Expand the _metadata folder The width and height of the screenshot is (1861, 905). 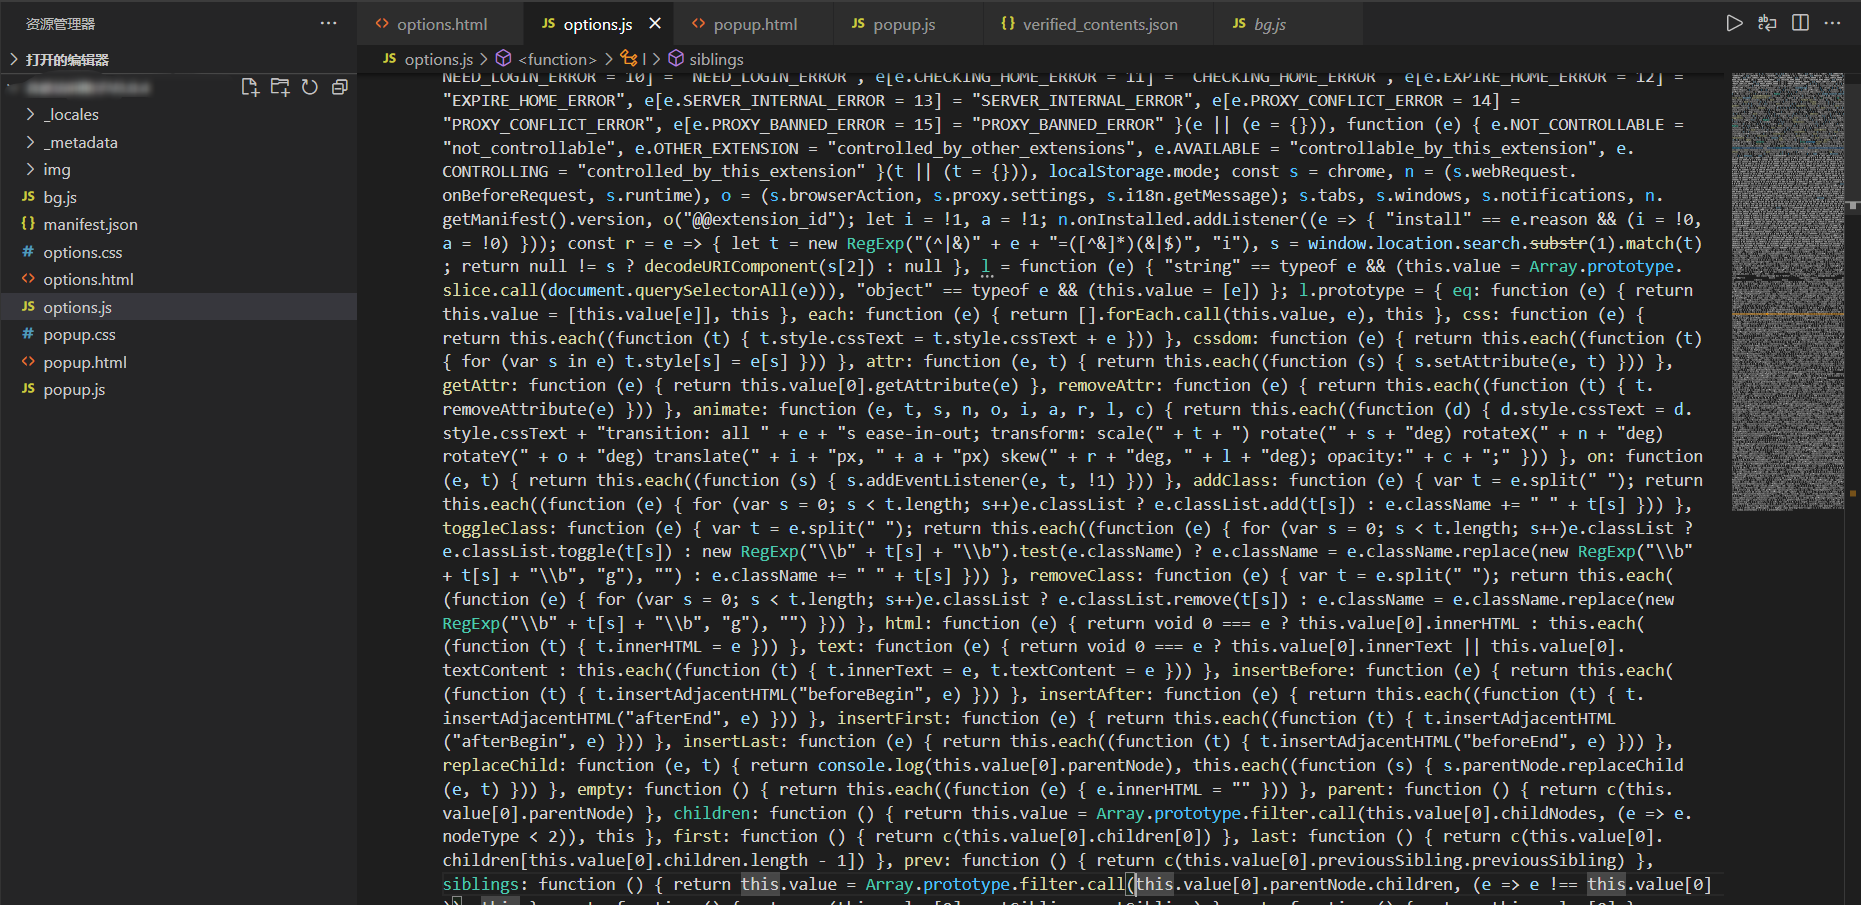178,143
